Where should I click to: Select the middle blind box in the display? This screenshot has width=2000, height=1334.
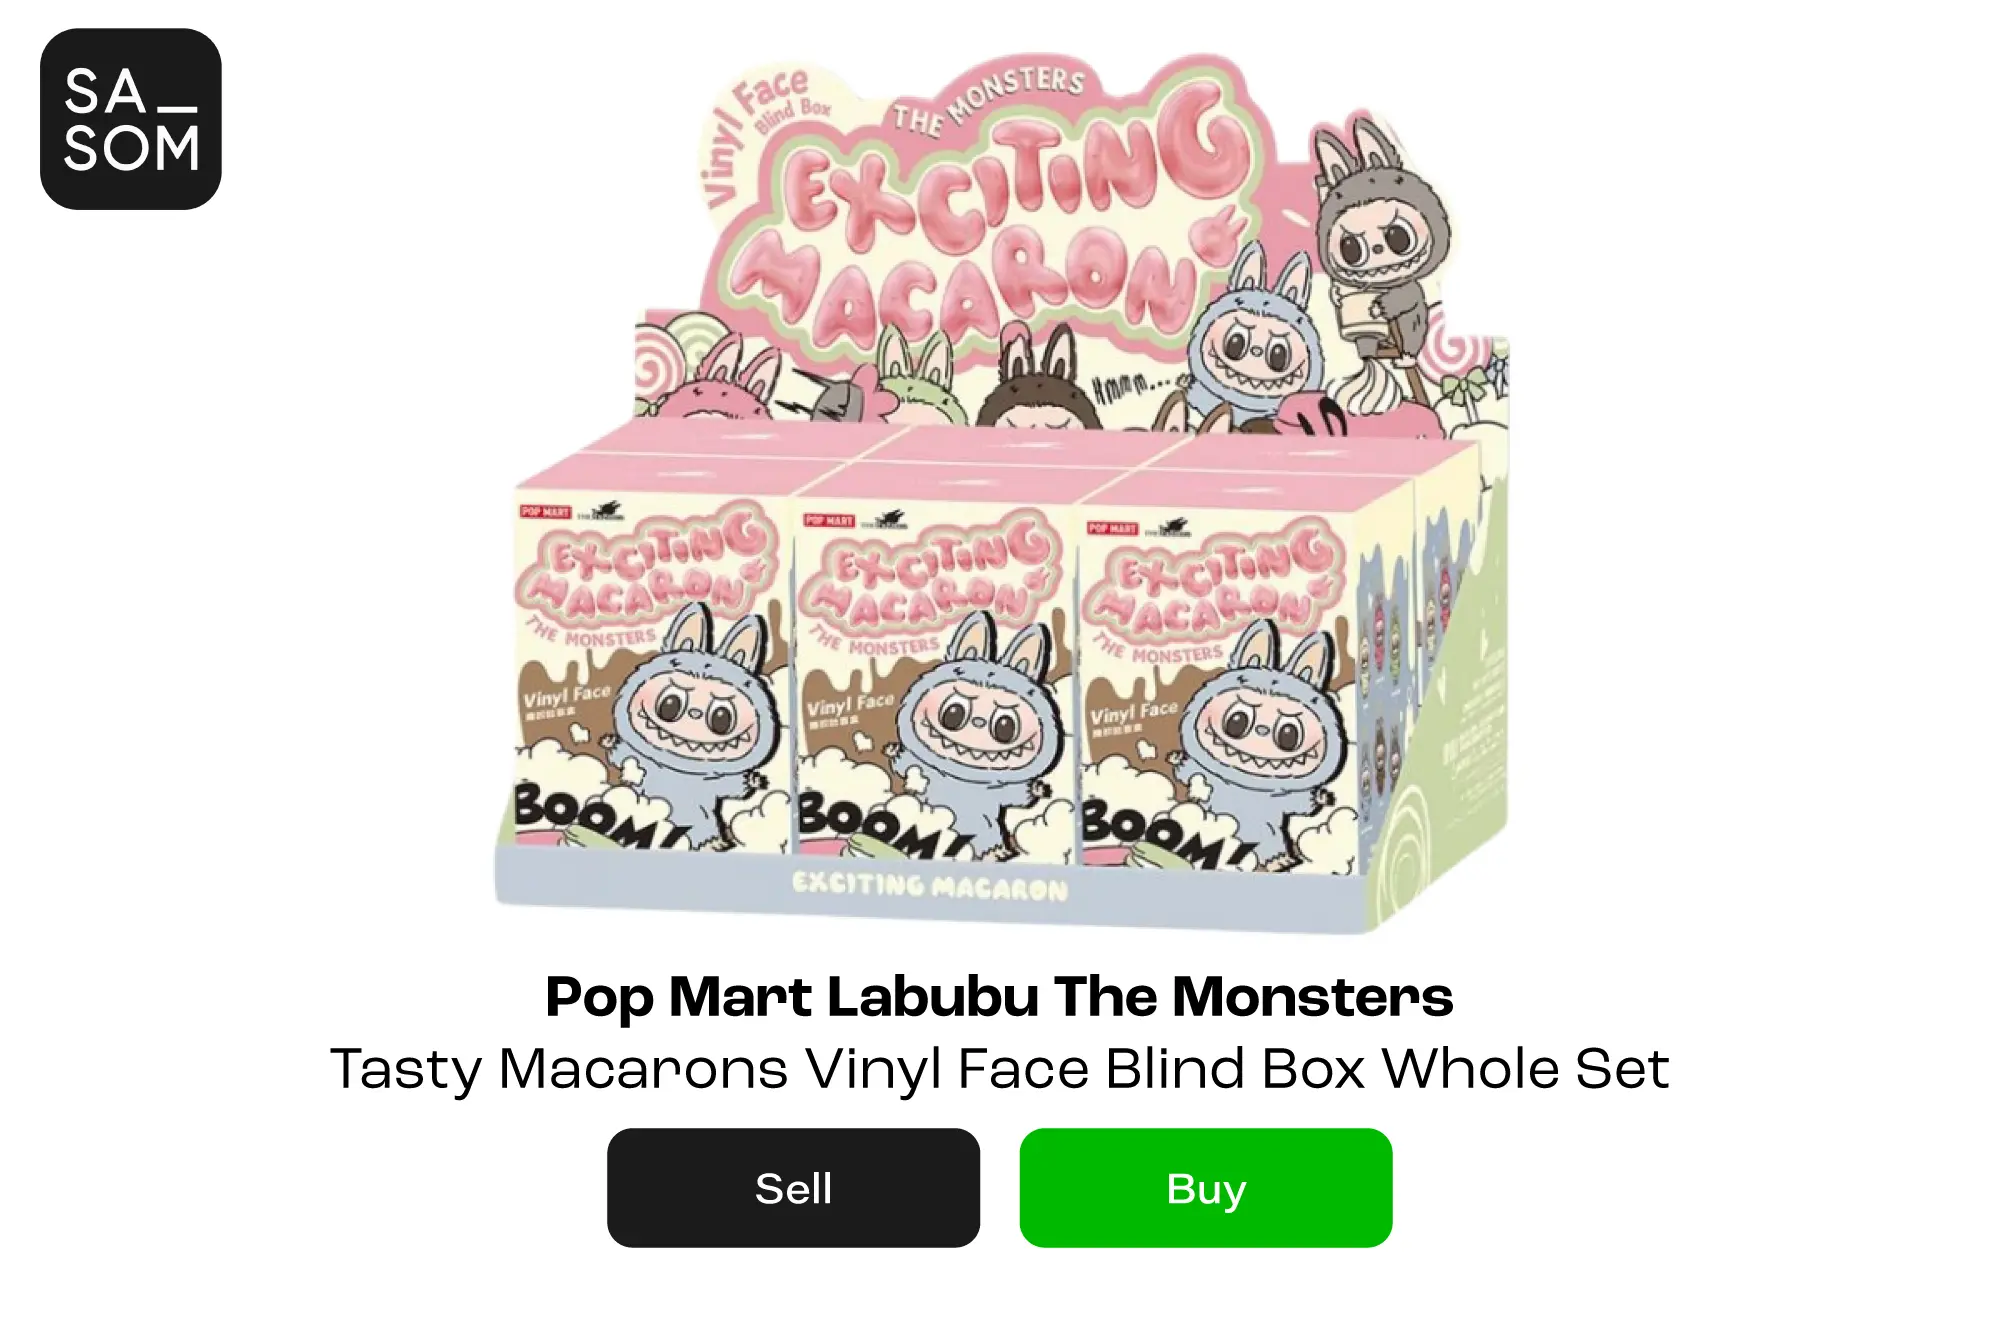click(x=935, y=690)
